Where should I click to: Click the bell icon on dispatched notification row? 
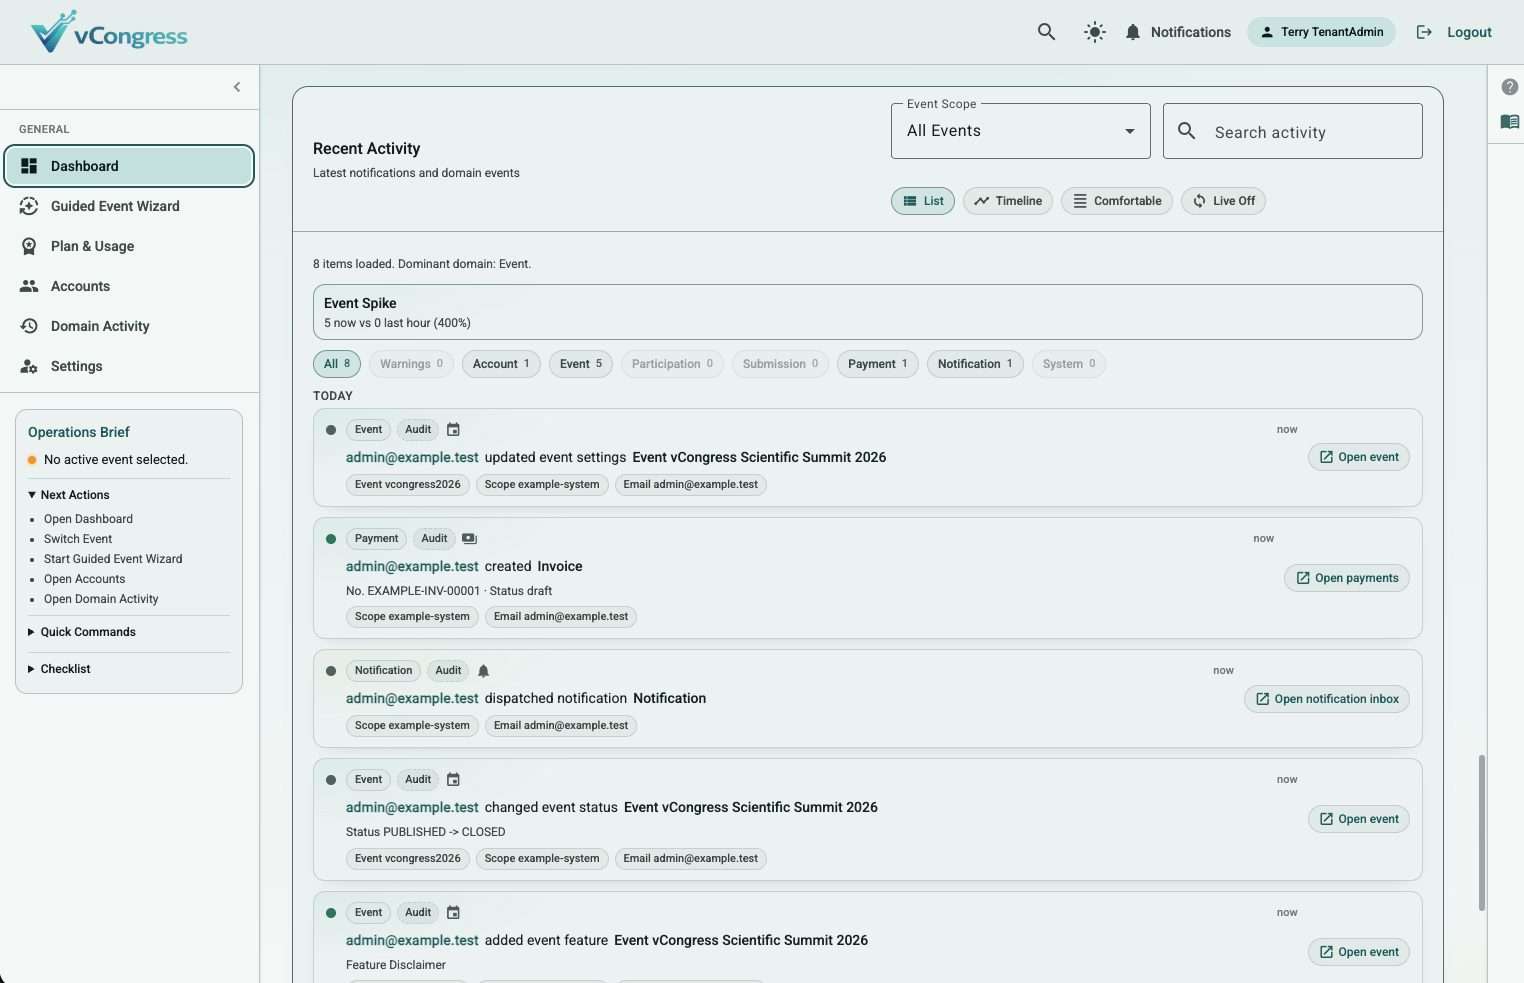[x=483, y=671]
